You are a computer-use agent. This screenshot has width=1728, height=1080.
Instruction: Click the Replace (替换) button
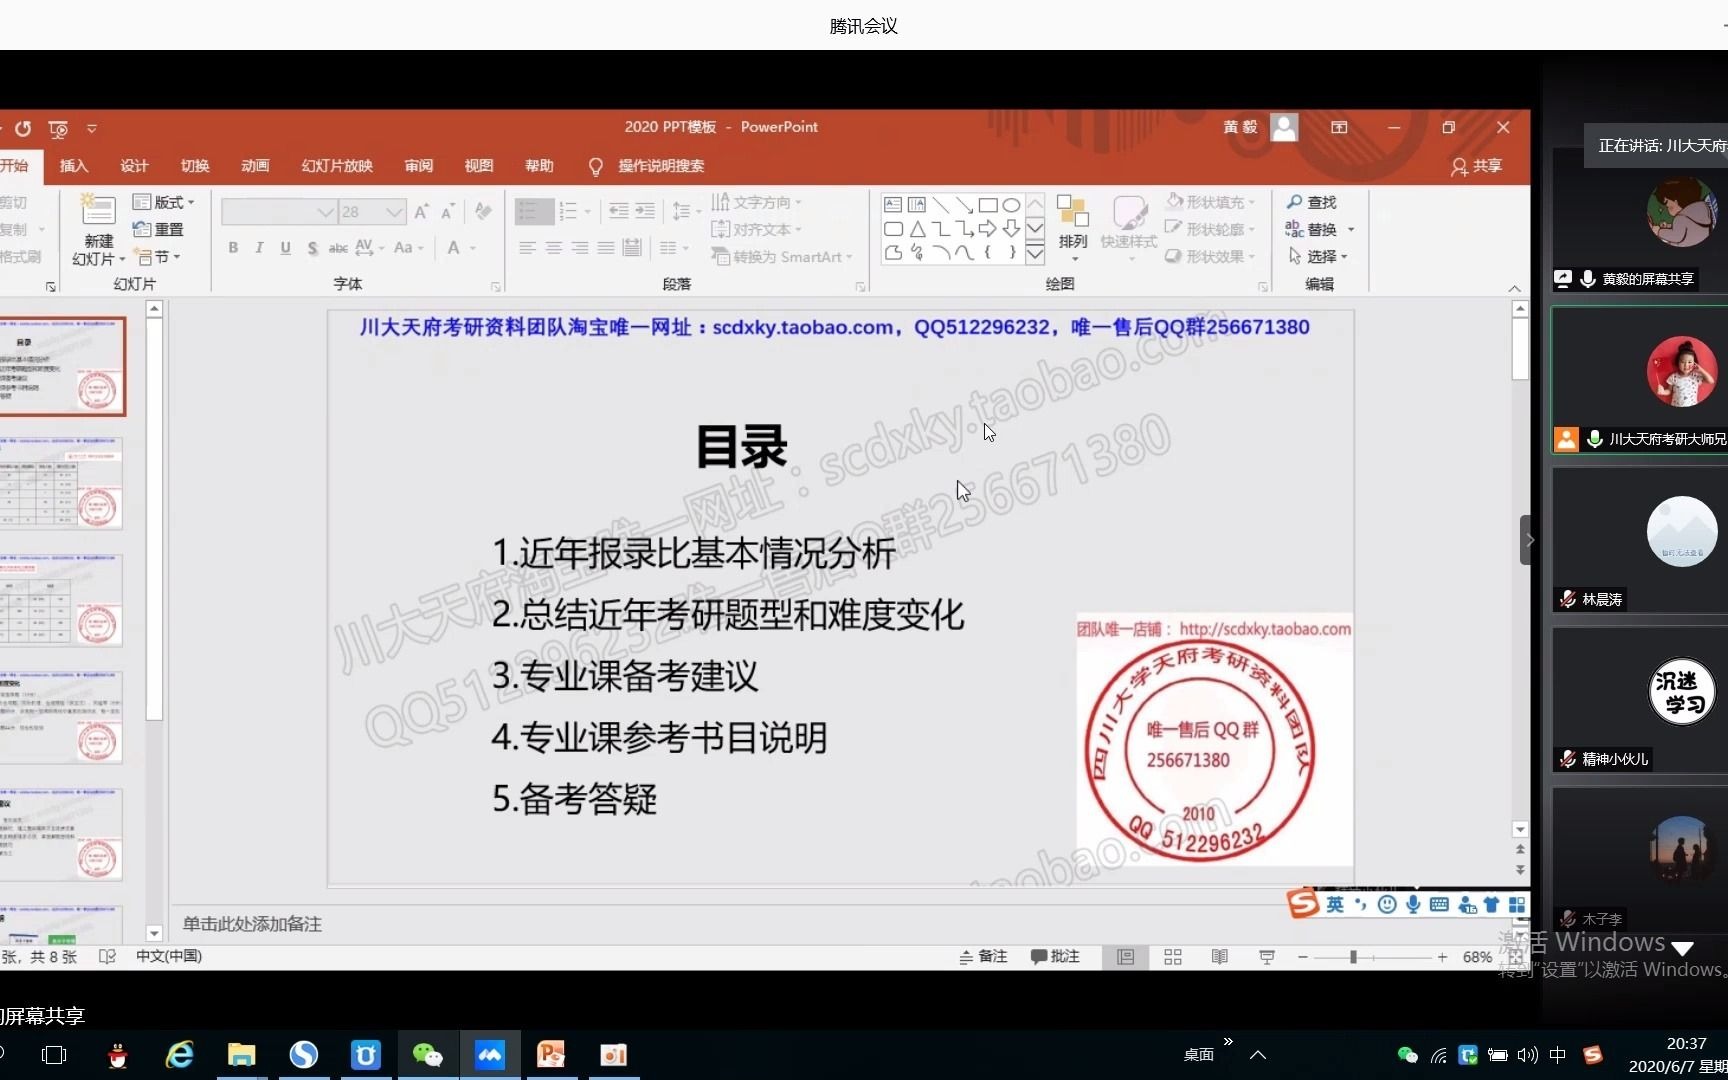pos(1319,229)
